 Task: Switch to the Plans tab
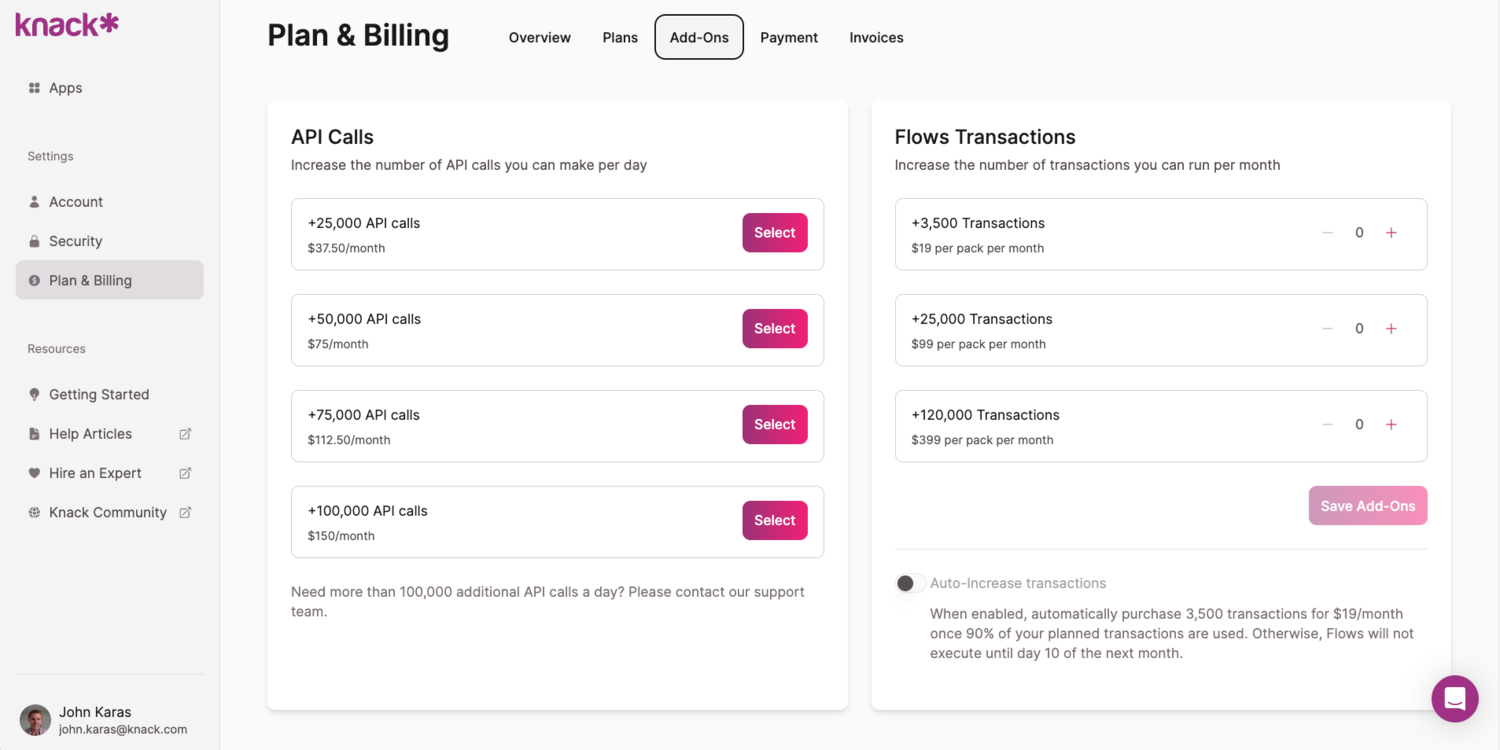pos(620,38)
